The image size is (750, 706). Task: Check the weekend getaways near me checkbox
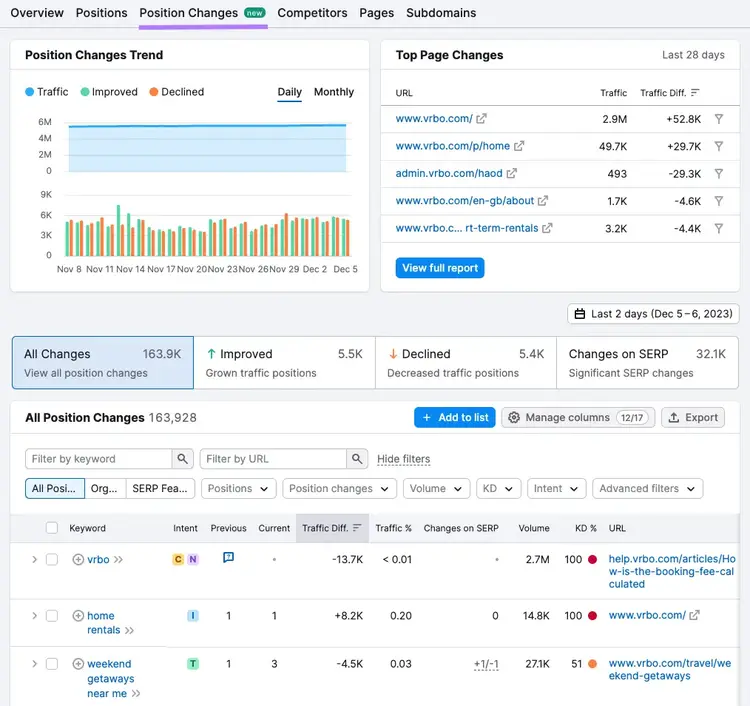[x=52, y=664]
